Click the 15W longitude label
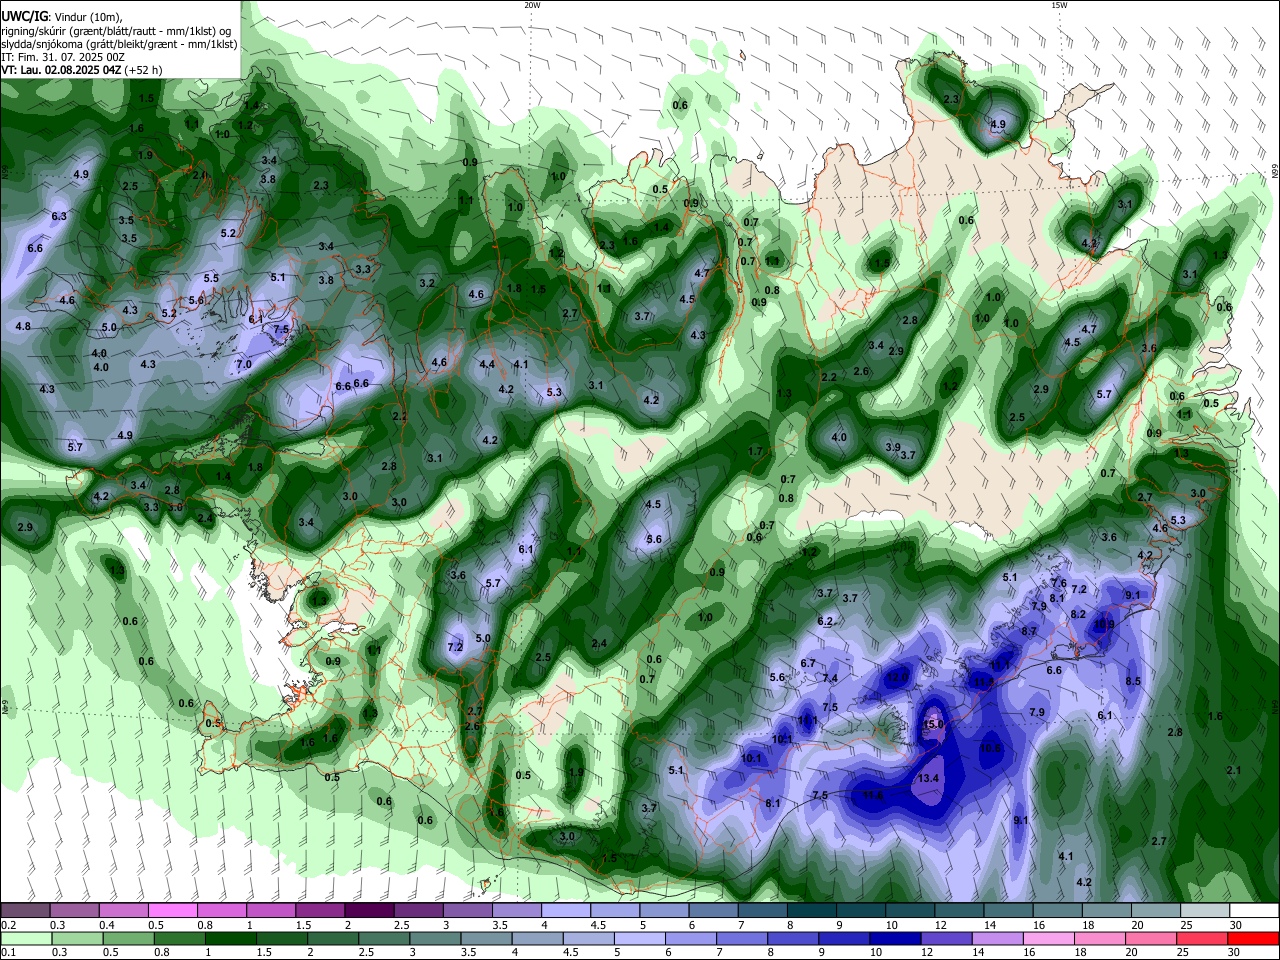Viewport: 1280px width, 960px height. point(1059,5)
